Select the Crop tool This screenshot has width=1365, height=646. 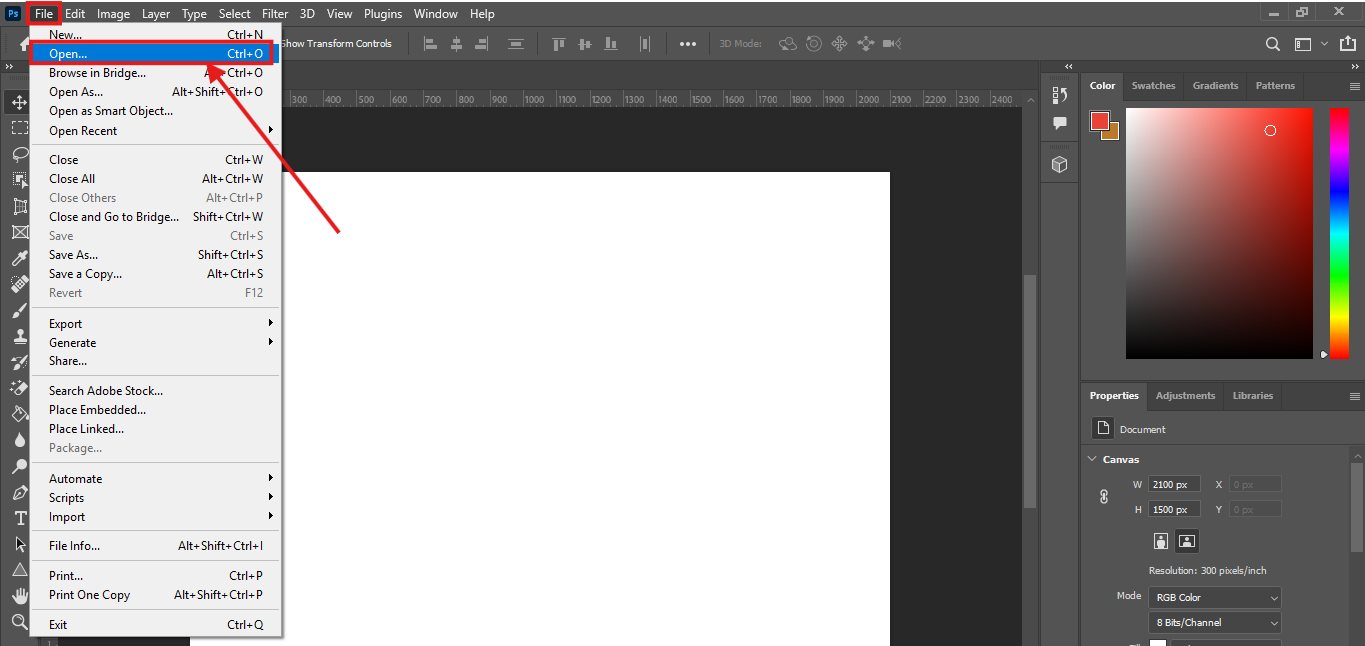19,206
